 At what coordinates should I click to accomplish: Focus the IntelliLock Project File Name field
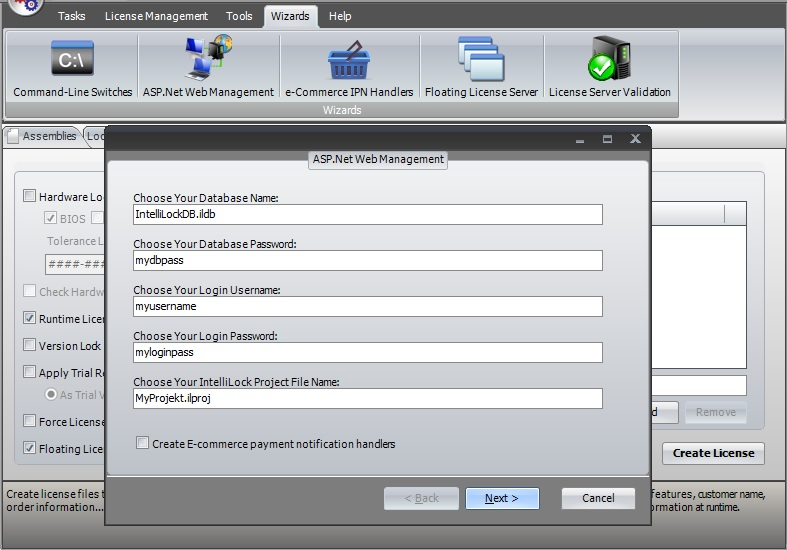(x=367, y=398)
